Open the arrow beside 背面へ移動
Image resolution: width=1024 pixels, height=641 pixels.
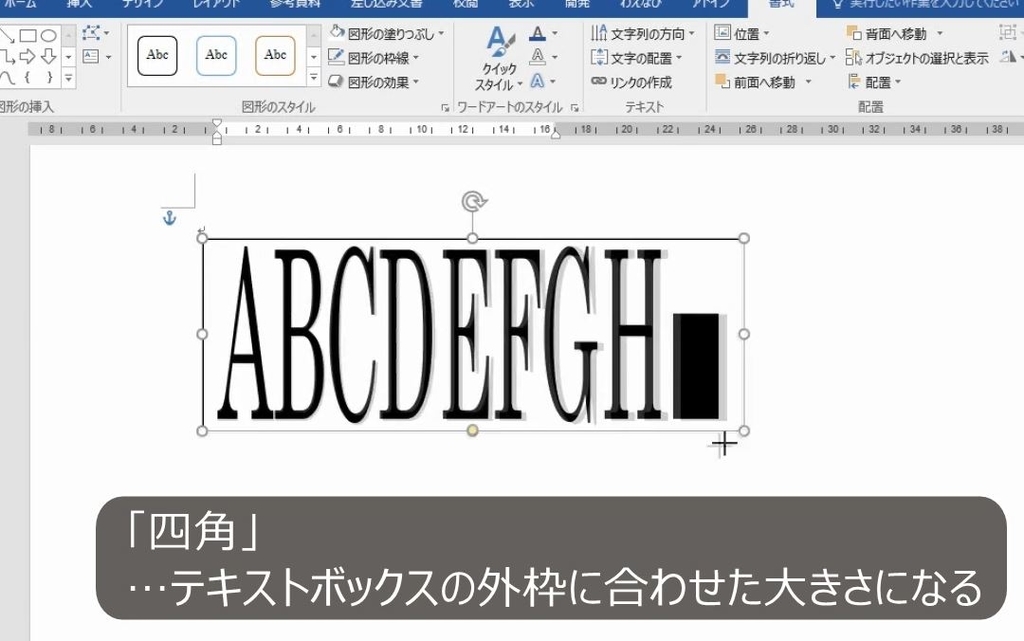point(940,33)
